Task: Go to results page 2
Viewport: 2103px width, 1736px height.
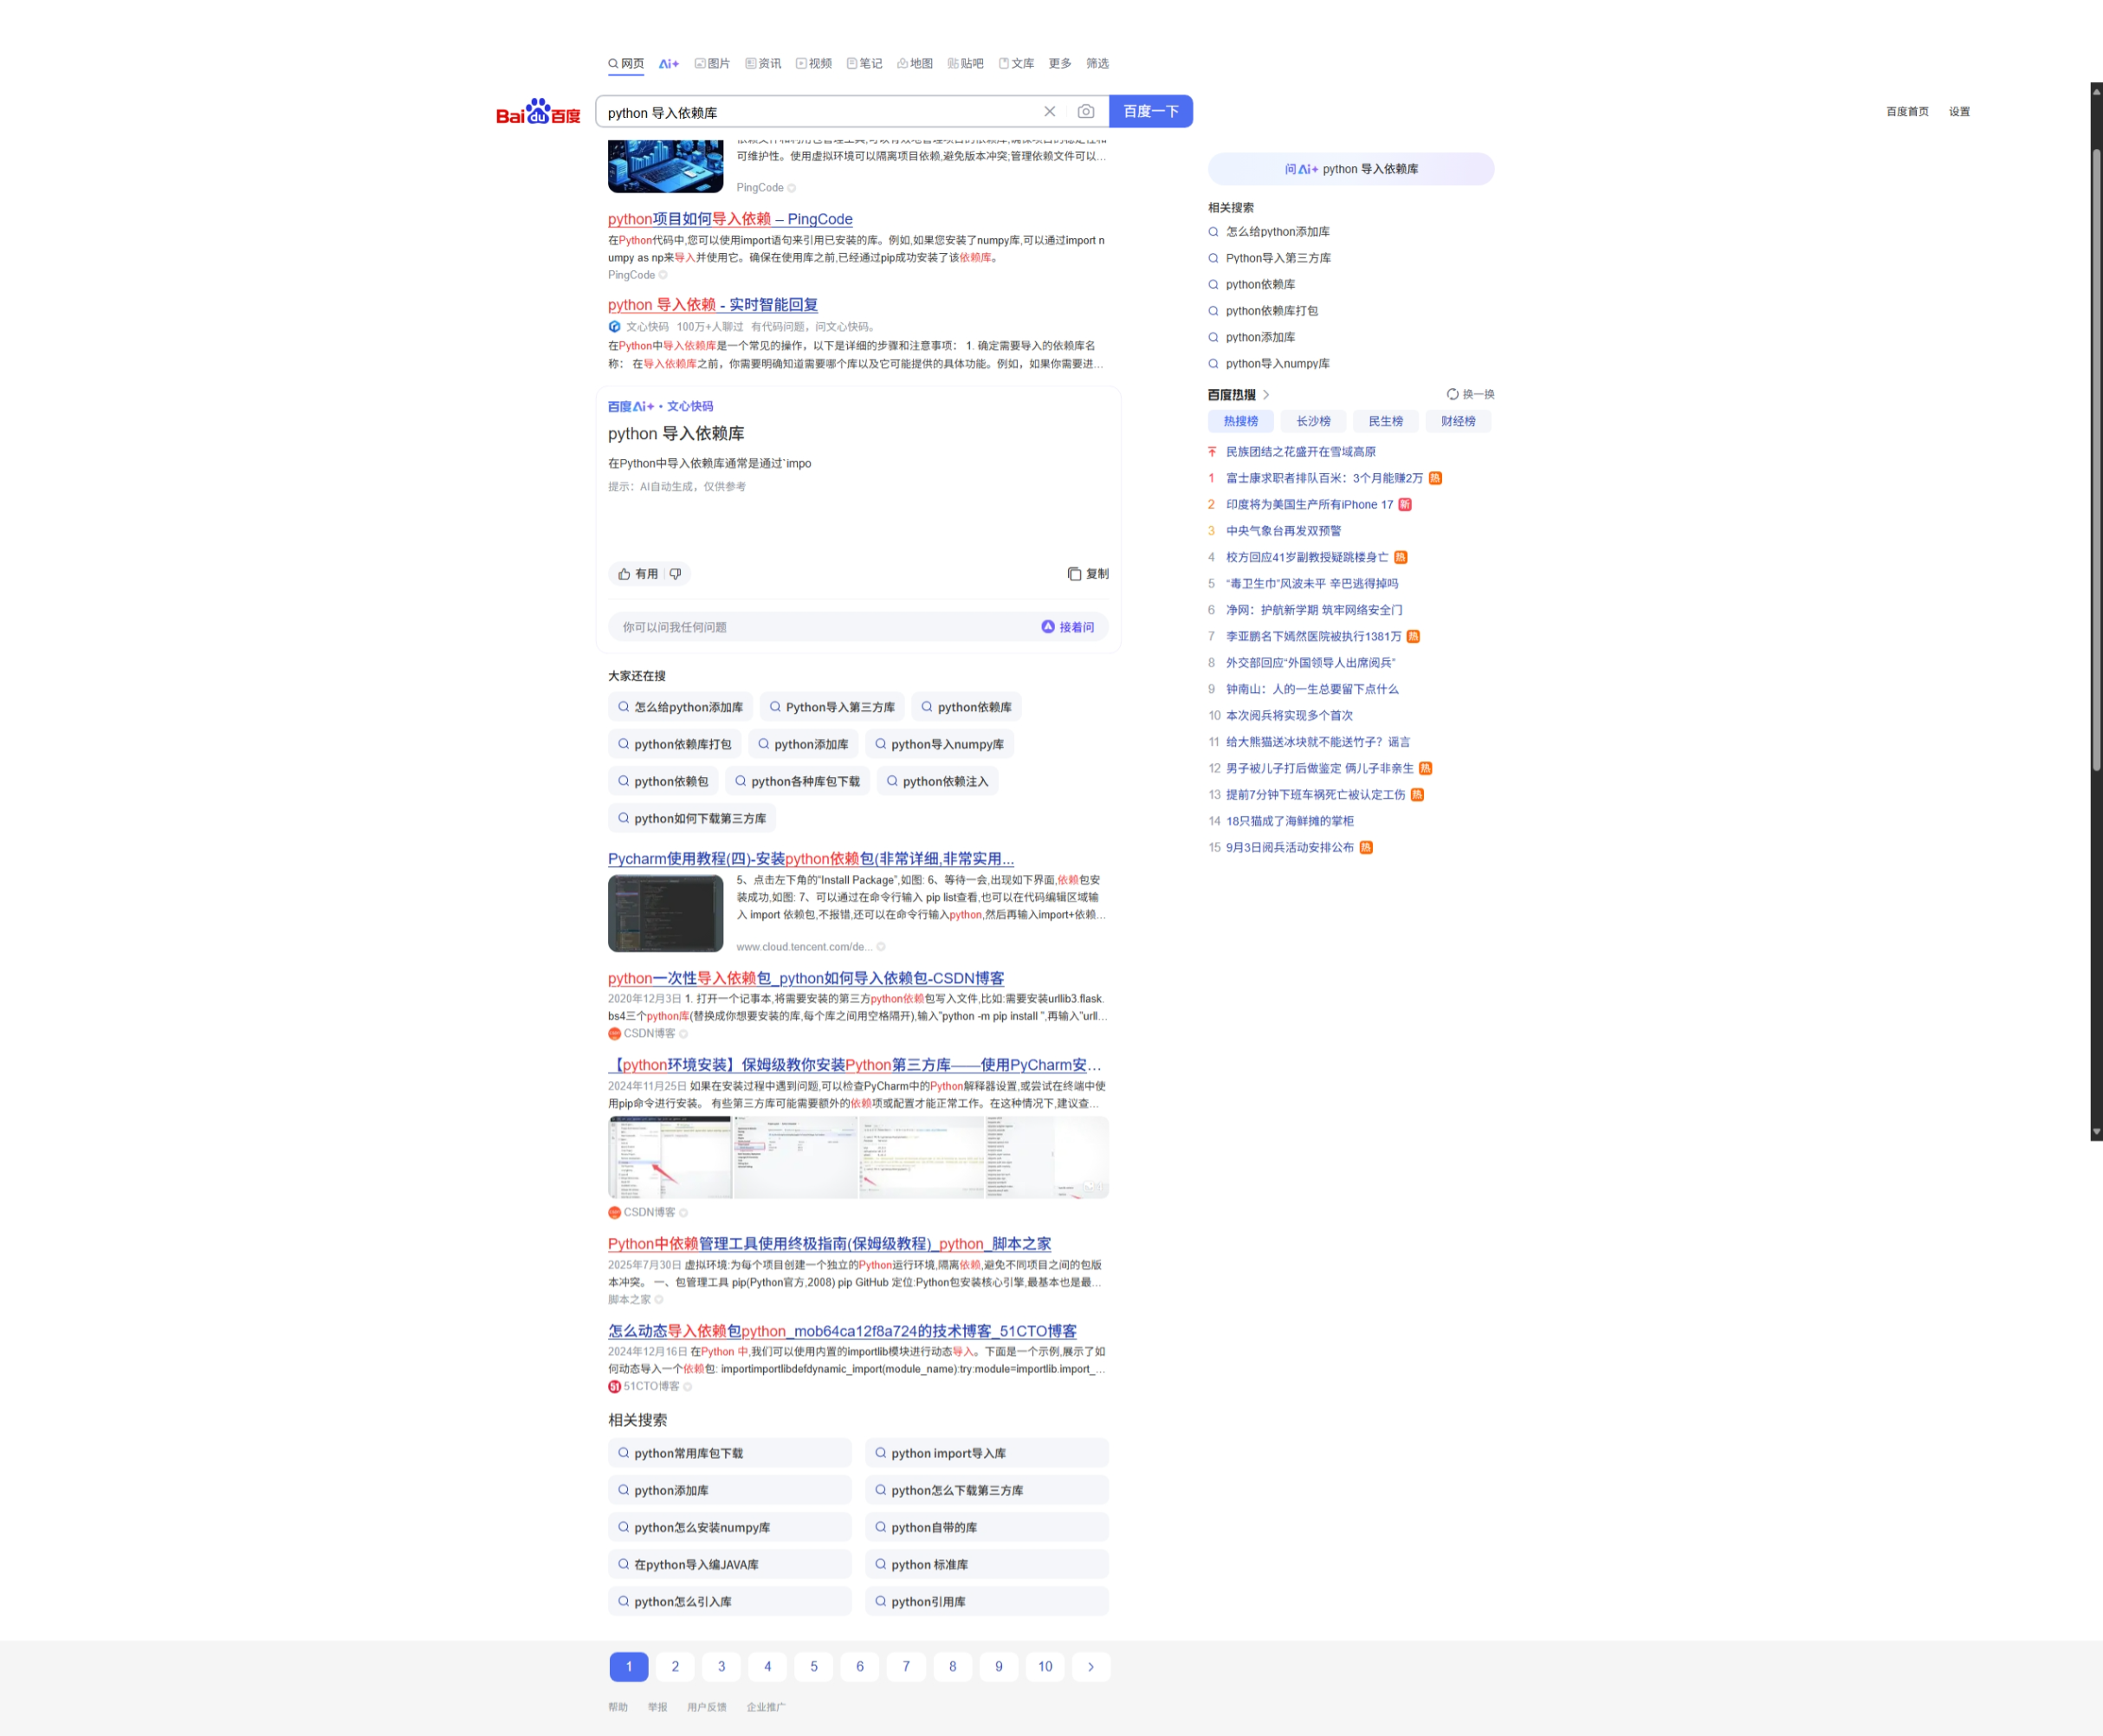Action: point(675,1666)
